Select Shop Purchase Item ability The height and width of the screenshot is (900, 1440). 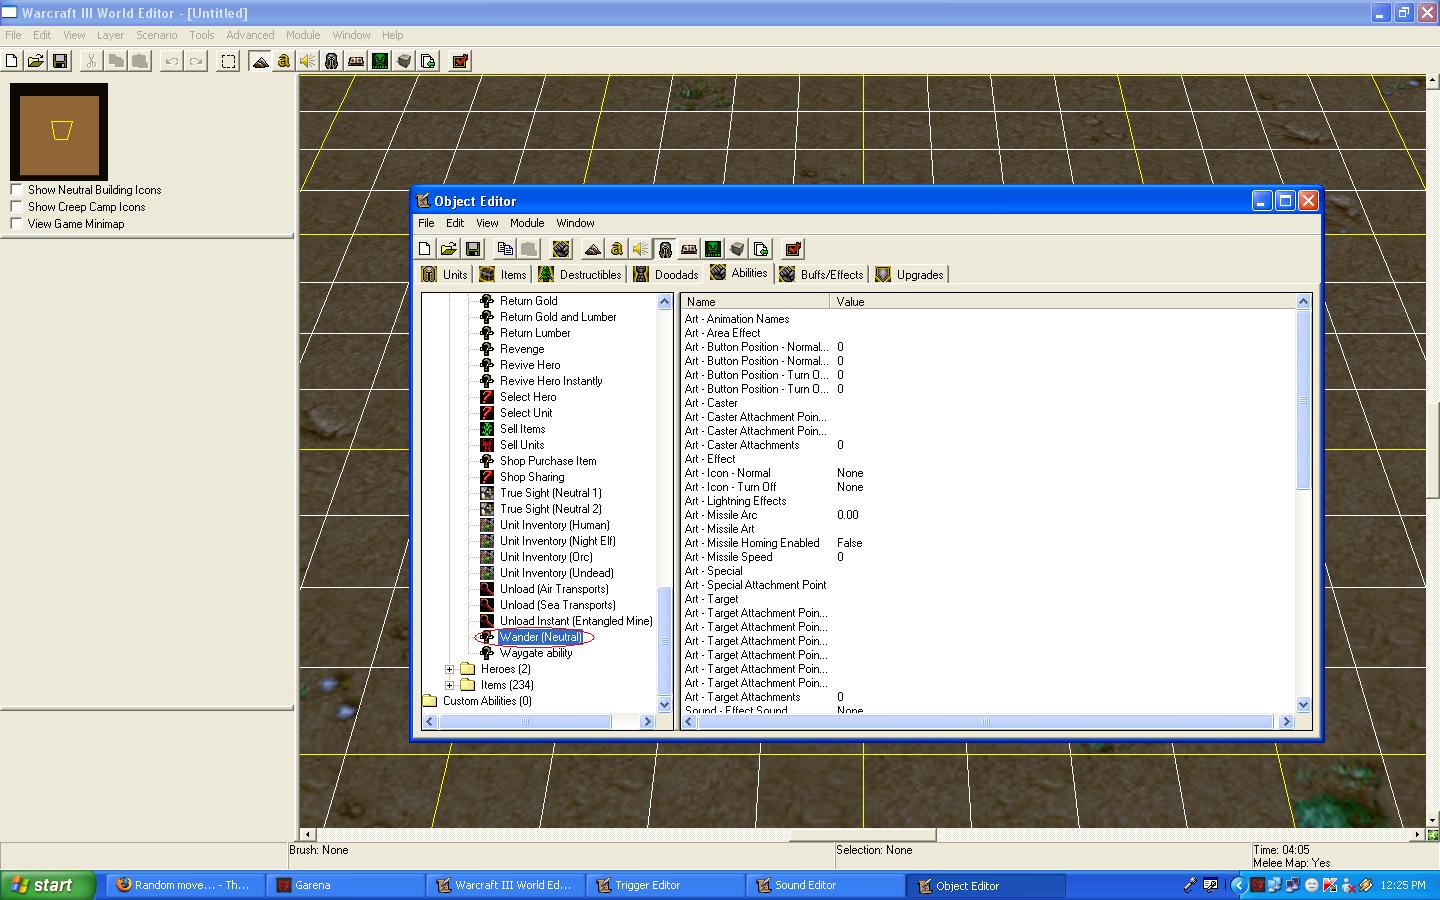point(548,461)
